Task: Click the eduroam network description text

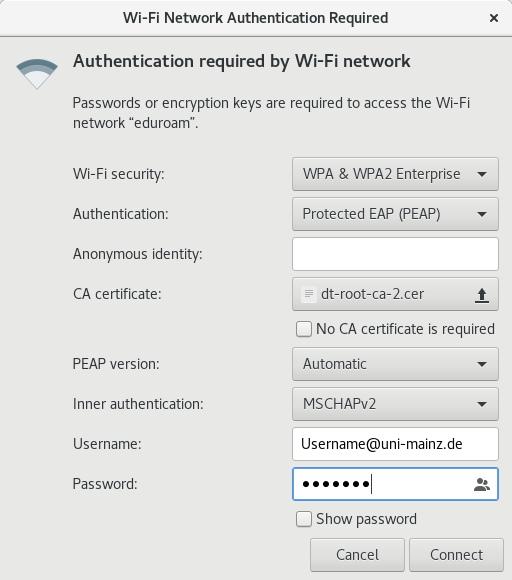Action: (x=271, y=113)
